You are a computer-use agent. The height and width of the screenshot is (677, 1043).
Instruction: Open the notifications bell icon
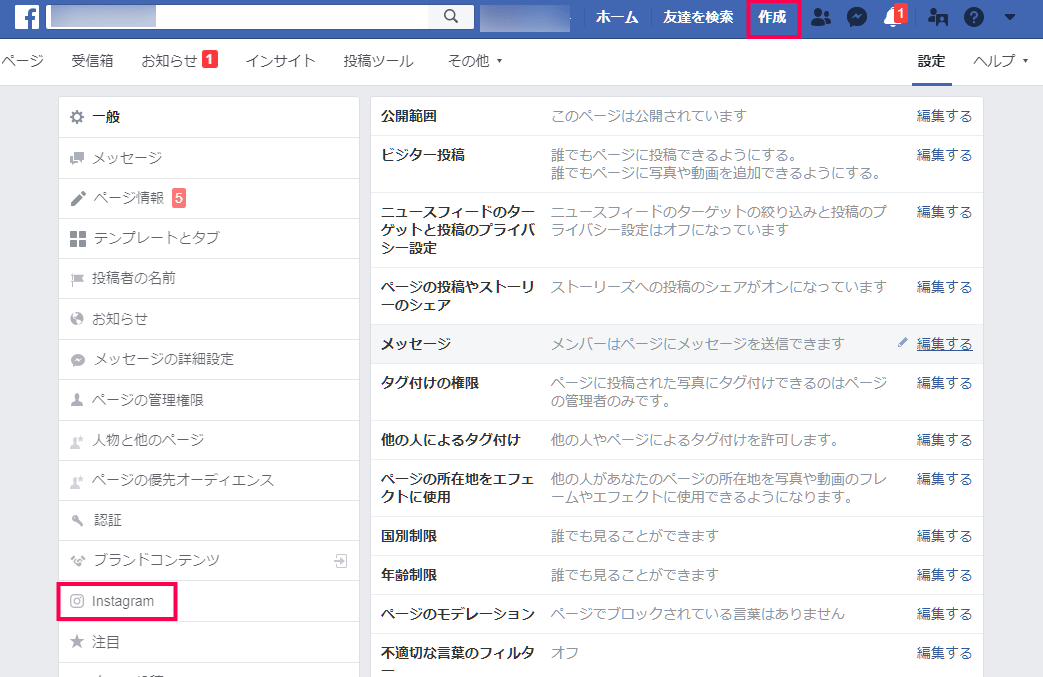tap(892, 17)
